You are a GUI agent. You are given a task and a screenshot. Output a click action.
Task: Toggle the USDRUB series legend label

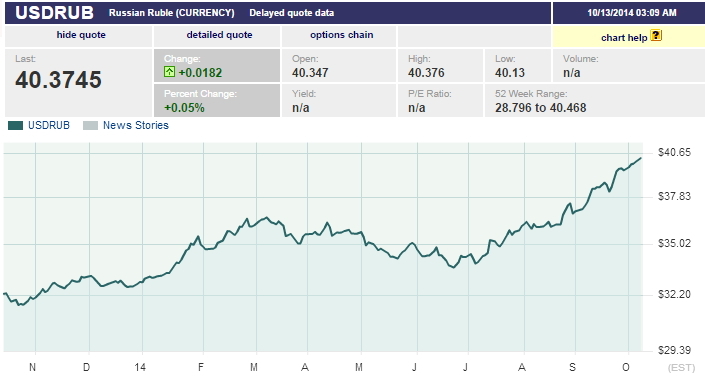(49, 125)
